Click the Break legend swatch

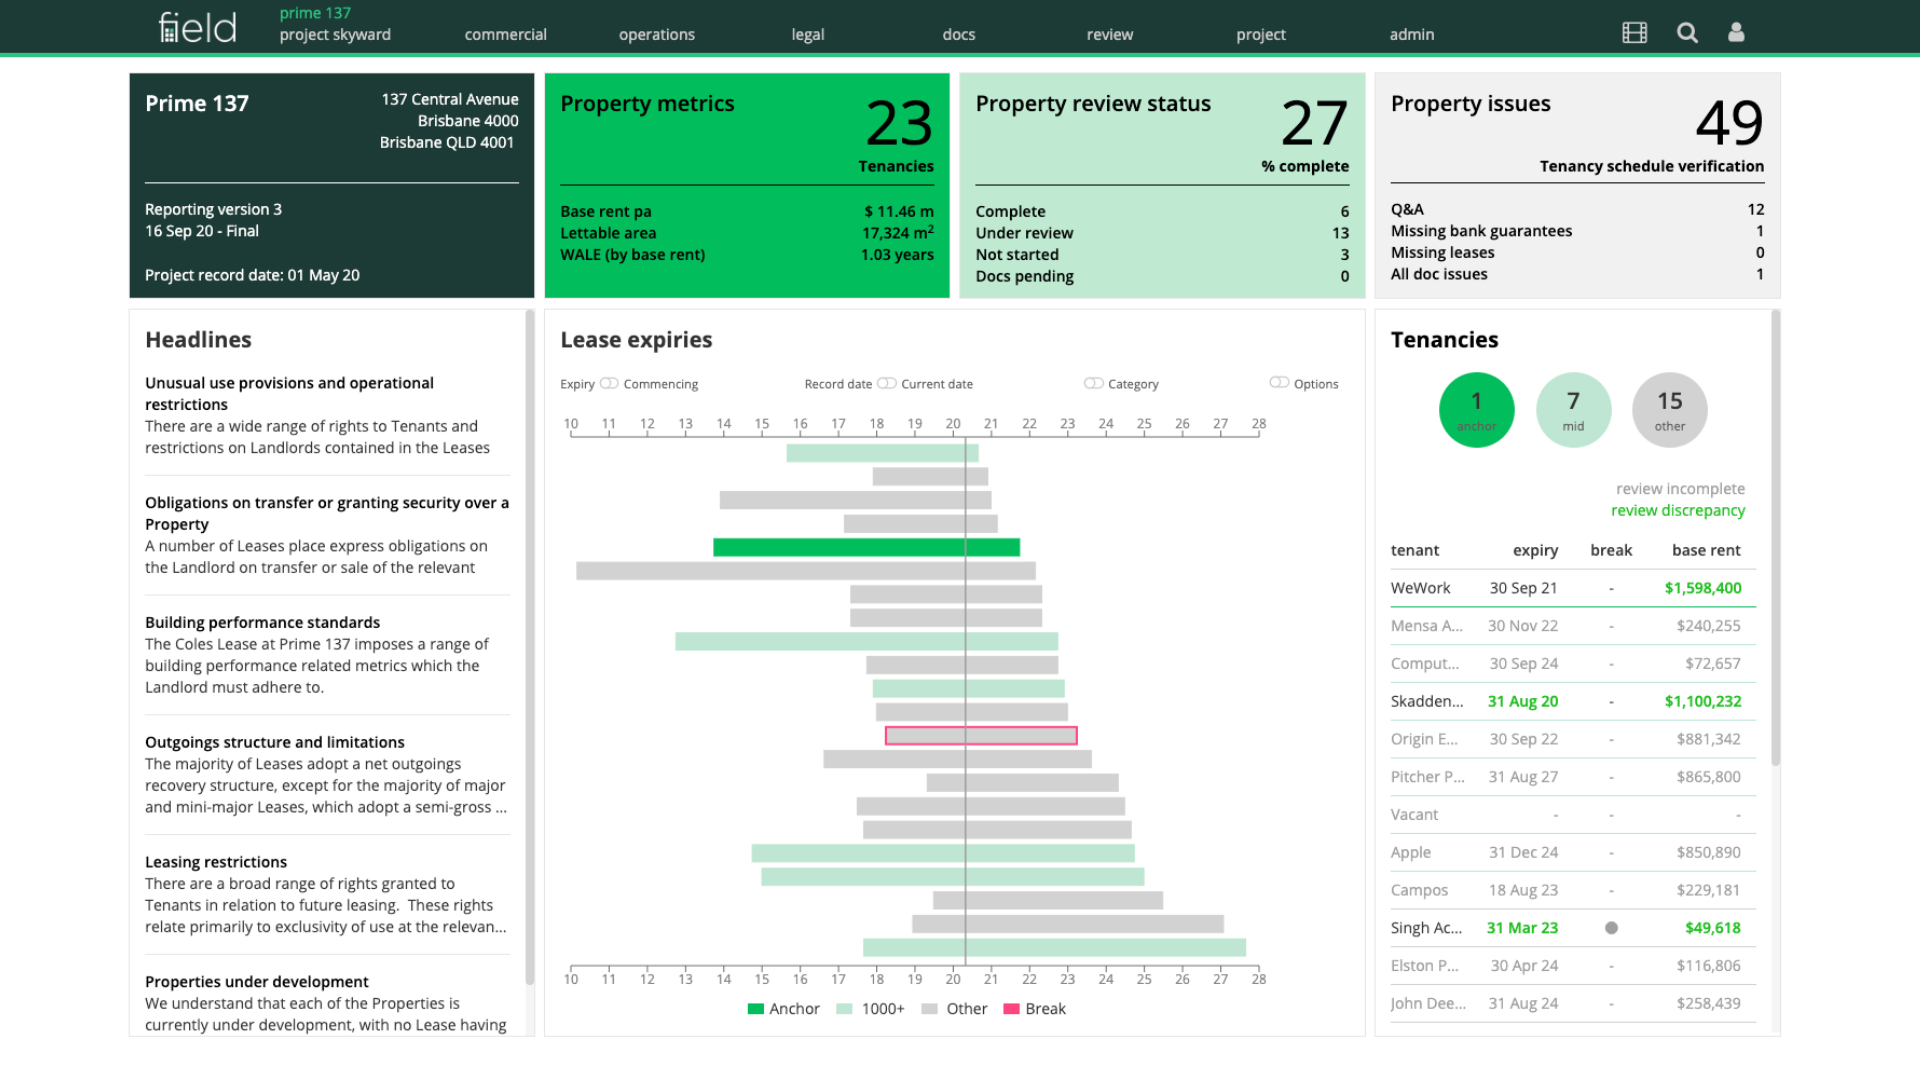[x=1011, y=1009]
